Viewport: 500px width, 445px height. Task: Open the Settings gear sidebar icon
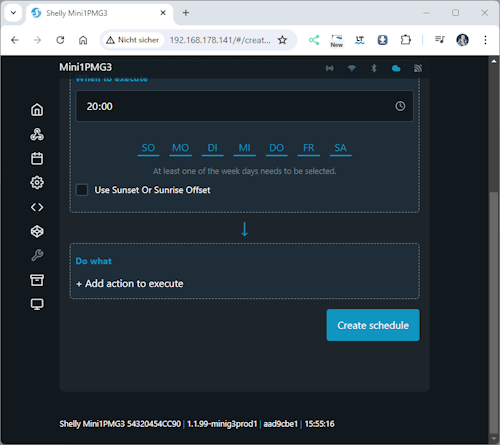(x=37, y=183)
